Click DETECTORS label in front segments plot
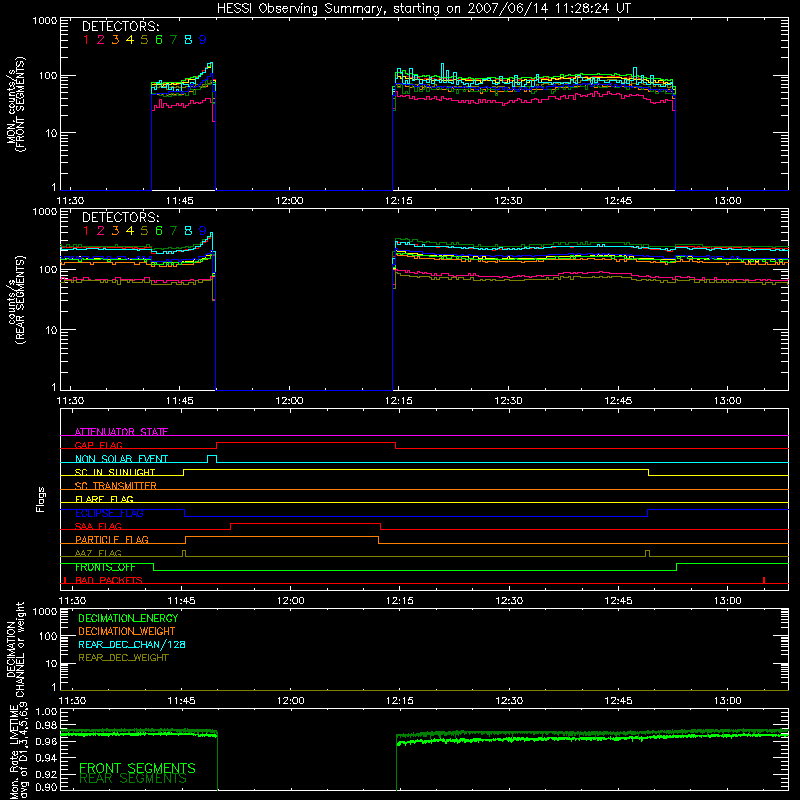This screenshot has height=800, width=800. click(120, 26)
